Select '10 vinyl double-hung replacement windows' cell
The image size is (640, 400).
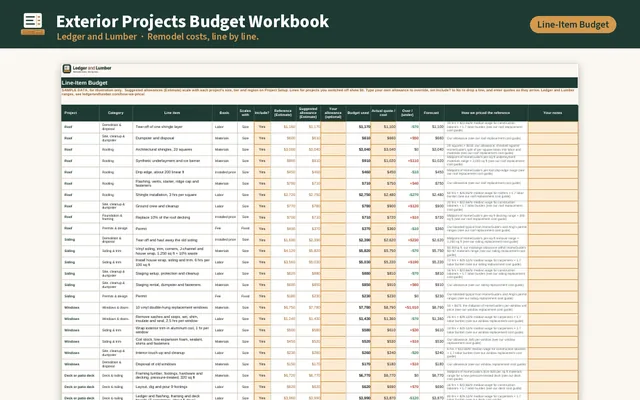point(172,308)
